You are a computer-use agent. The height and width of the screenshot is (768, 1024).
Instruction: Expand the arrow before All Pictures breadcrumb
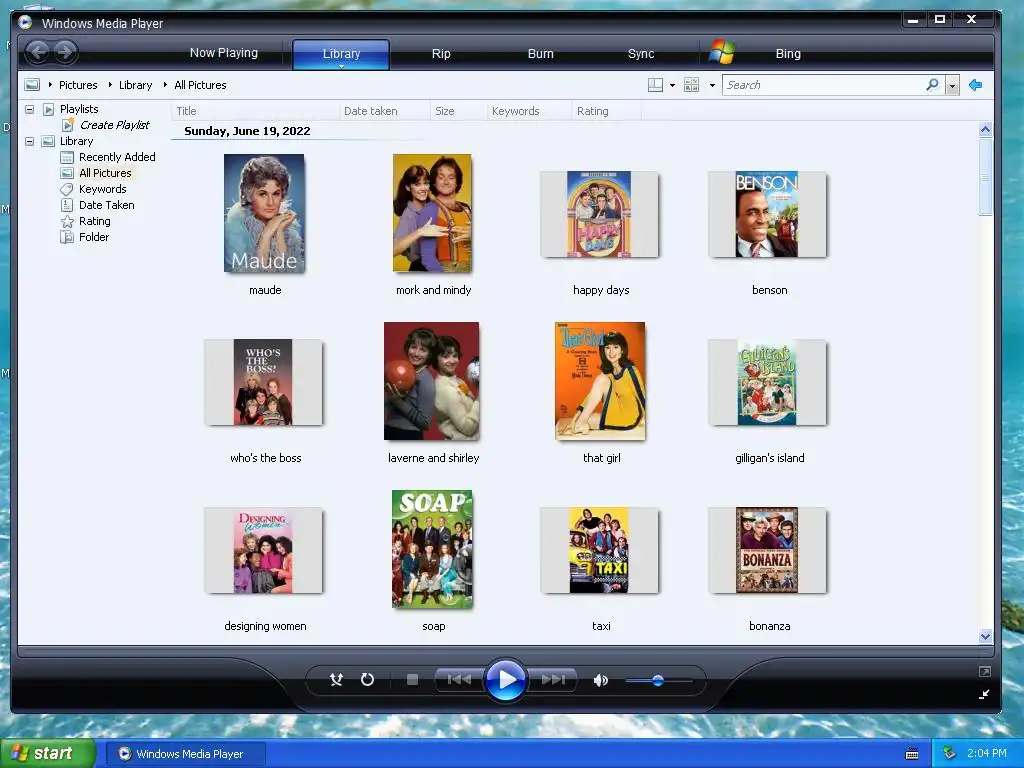[x=165, y=85]
